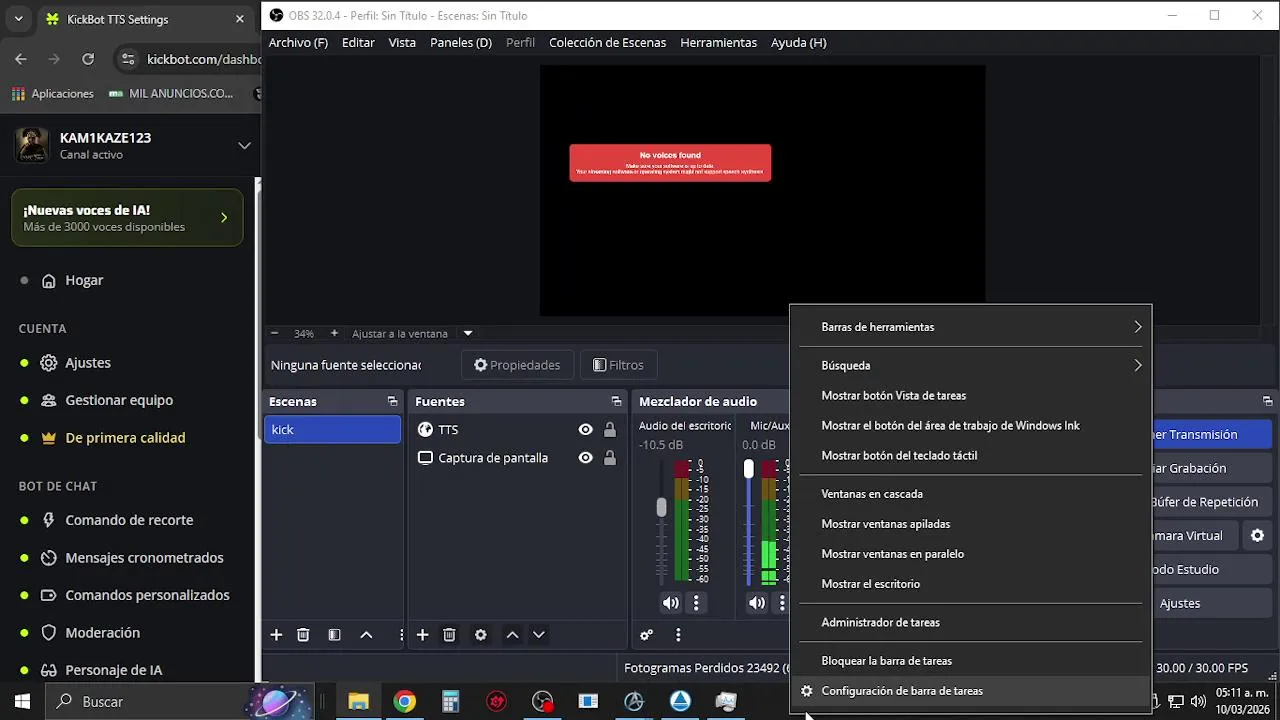Adjust Audio del escritorio volume slider
The height and width of the screenshot is (720, 1280).
[661, 507]
